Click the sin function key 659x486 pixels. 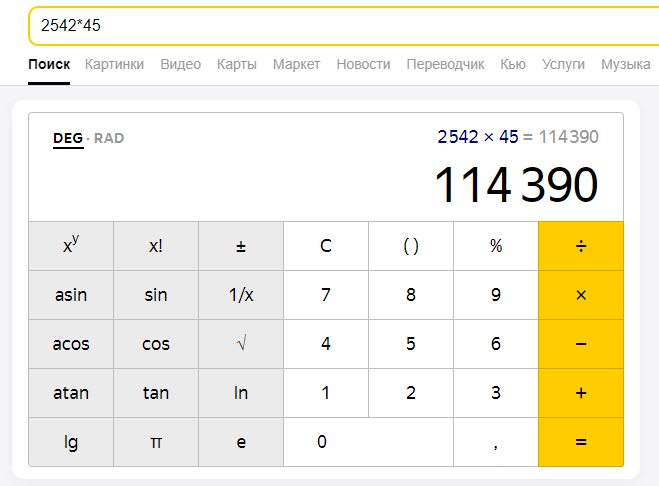pyautogui.click(x=156, y=295)
